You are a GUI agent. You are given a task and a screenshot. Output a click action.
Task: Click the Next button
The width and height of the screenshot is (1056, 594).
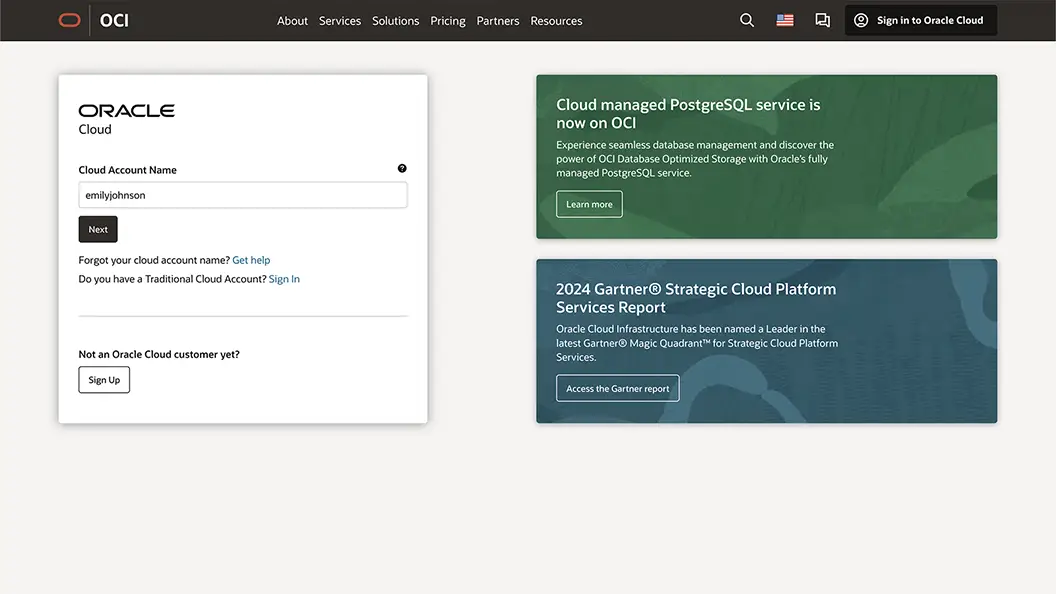(x=98, y=229)
